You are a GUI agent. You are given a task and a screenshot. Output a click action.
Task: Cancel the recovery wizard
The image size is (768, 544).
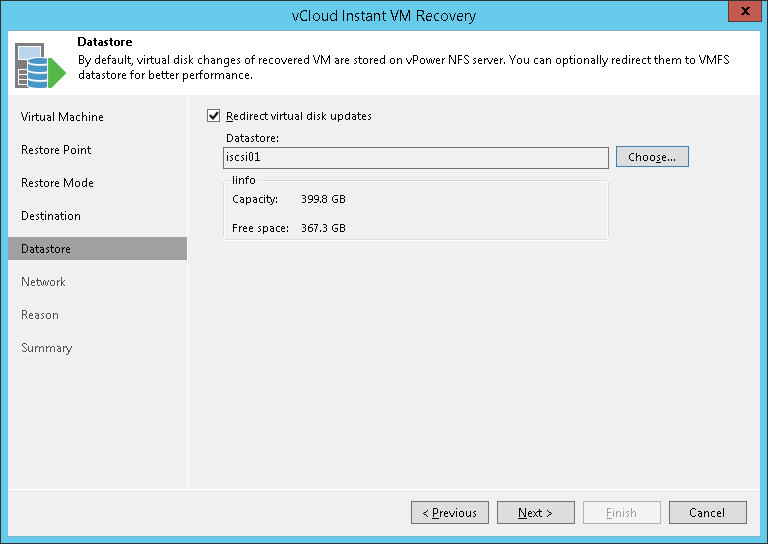click(x=707, y=513)
